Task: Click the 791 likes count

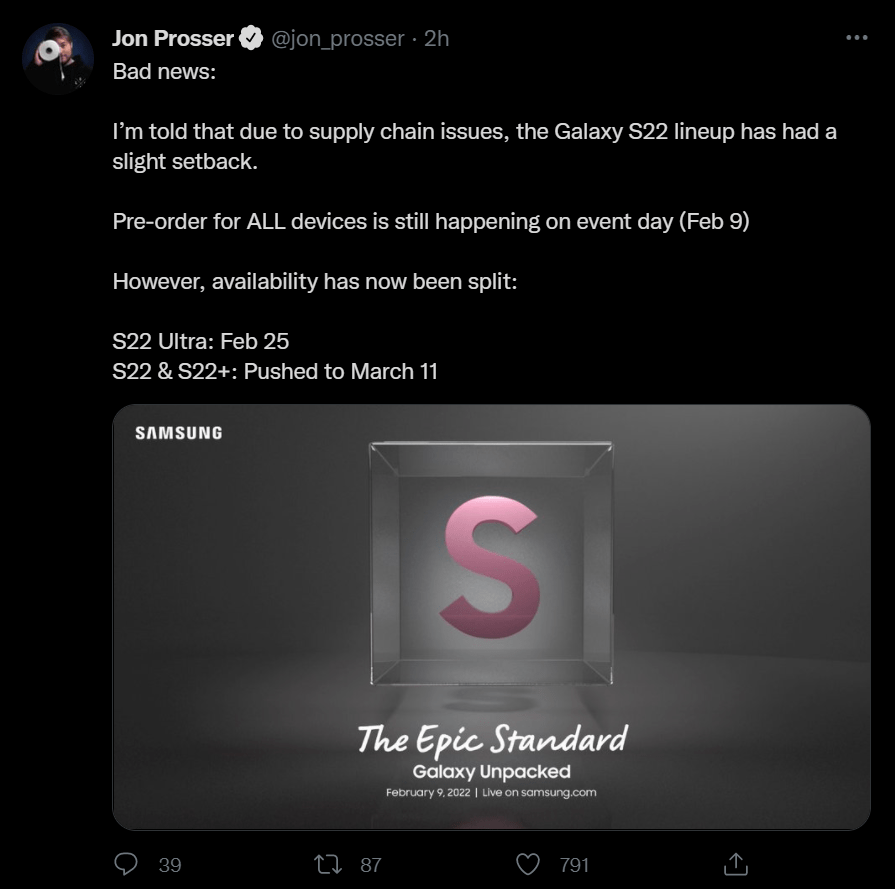Action: coord(574,865)
